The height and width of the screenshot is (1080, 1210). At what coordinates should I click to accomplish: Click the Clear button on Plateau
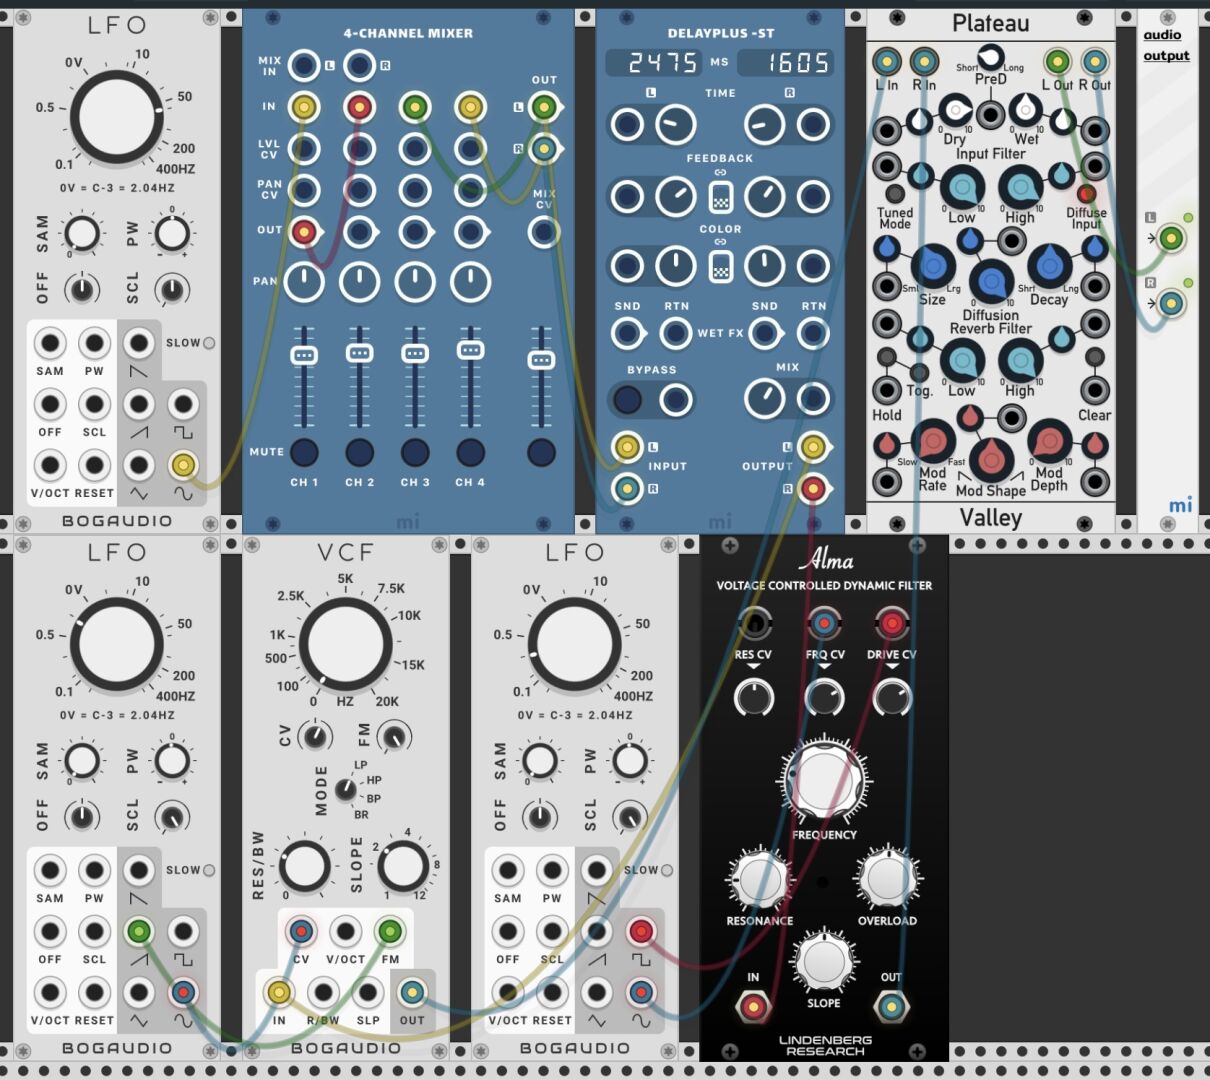(x=1095, y=357)
